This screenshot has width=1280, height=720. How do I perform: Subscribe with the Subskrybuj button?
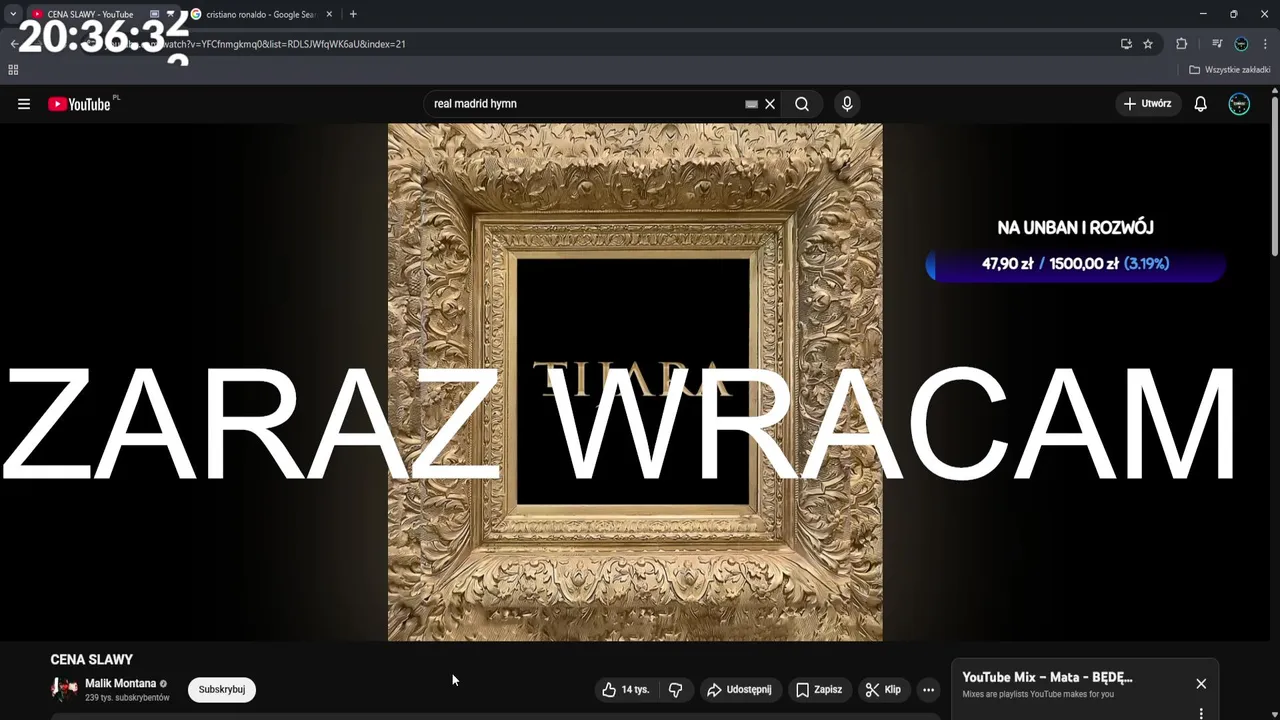222,690
